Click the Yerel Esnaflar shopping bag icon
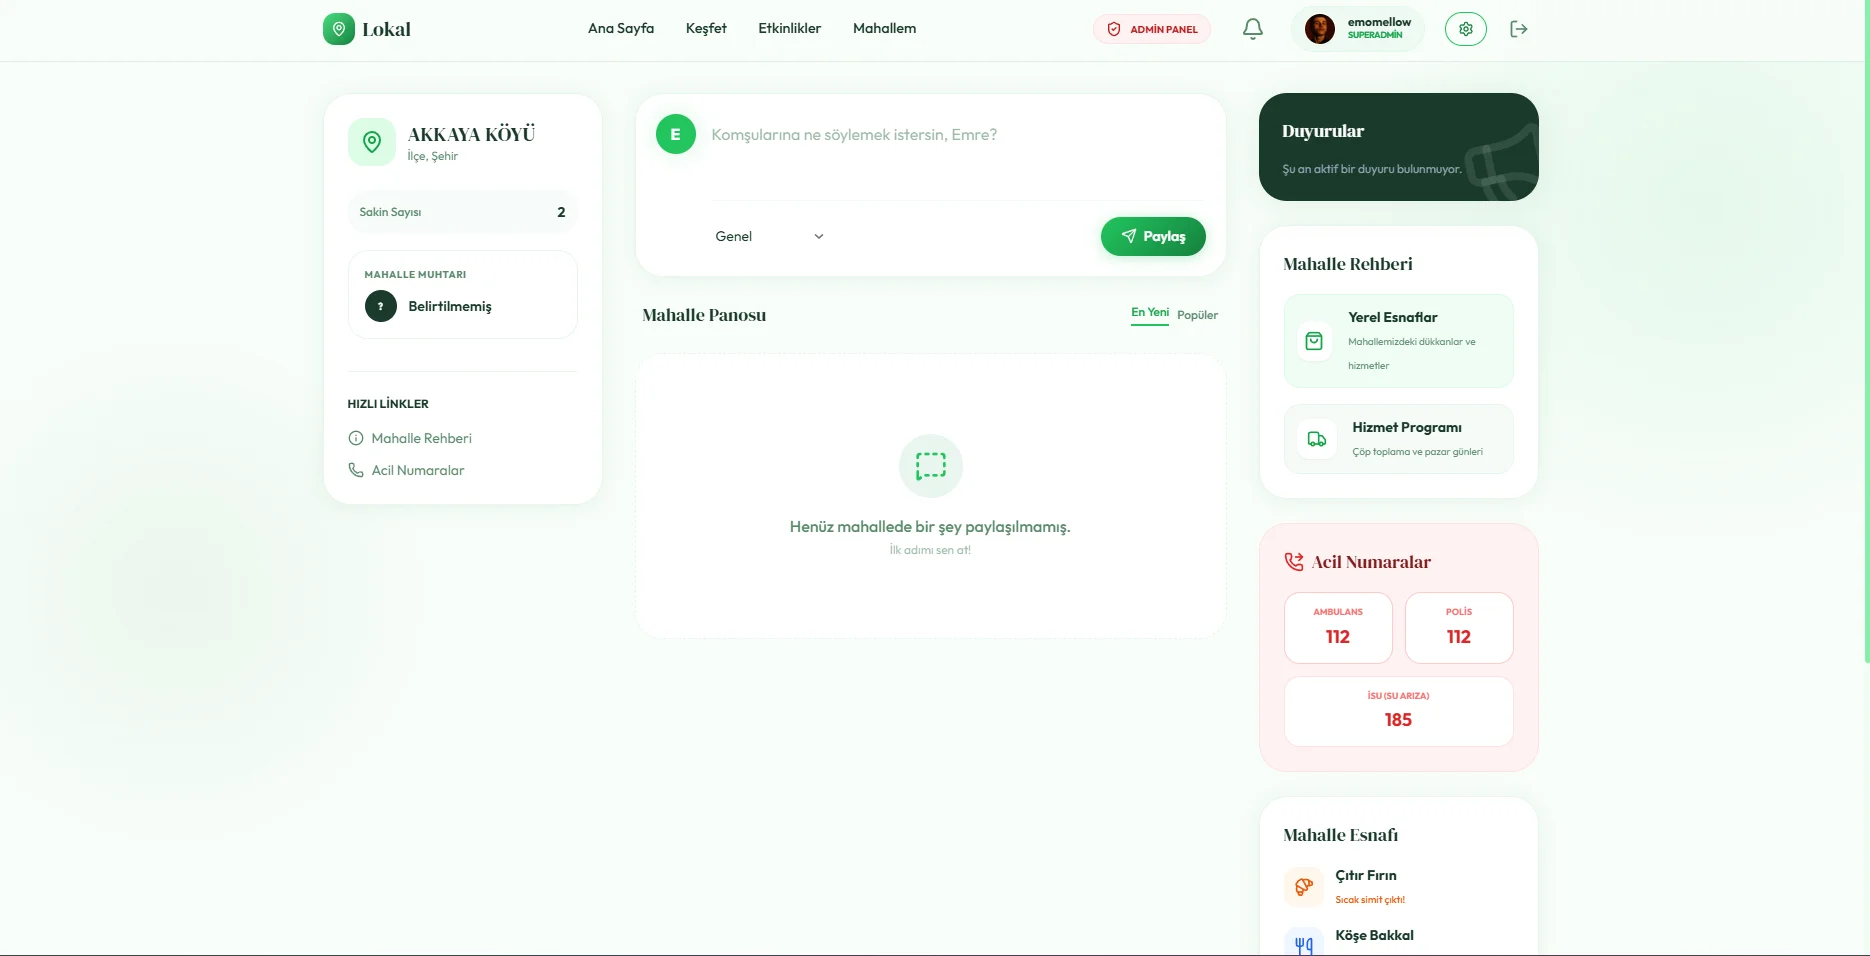 tap(1314, 341)
